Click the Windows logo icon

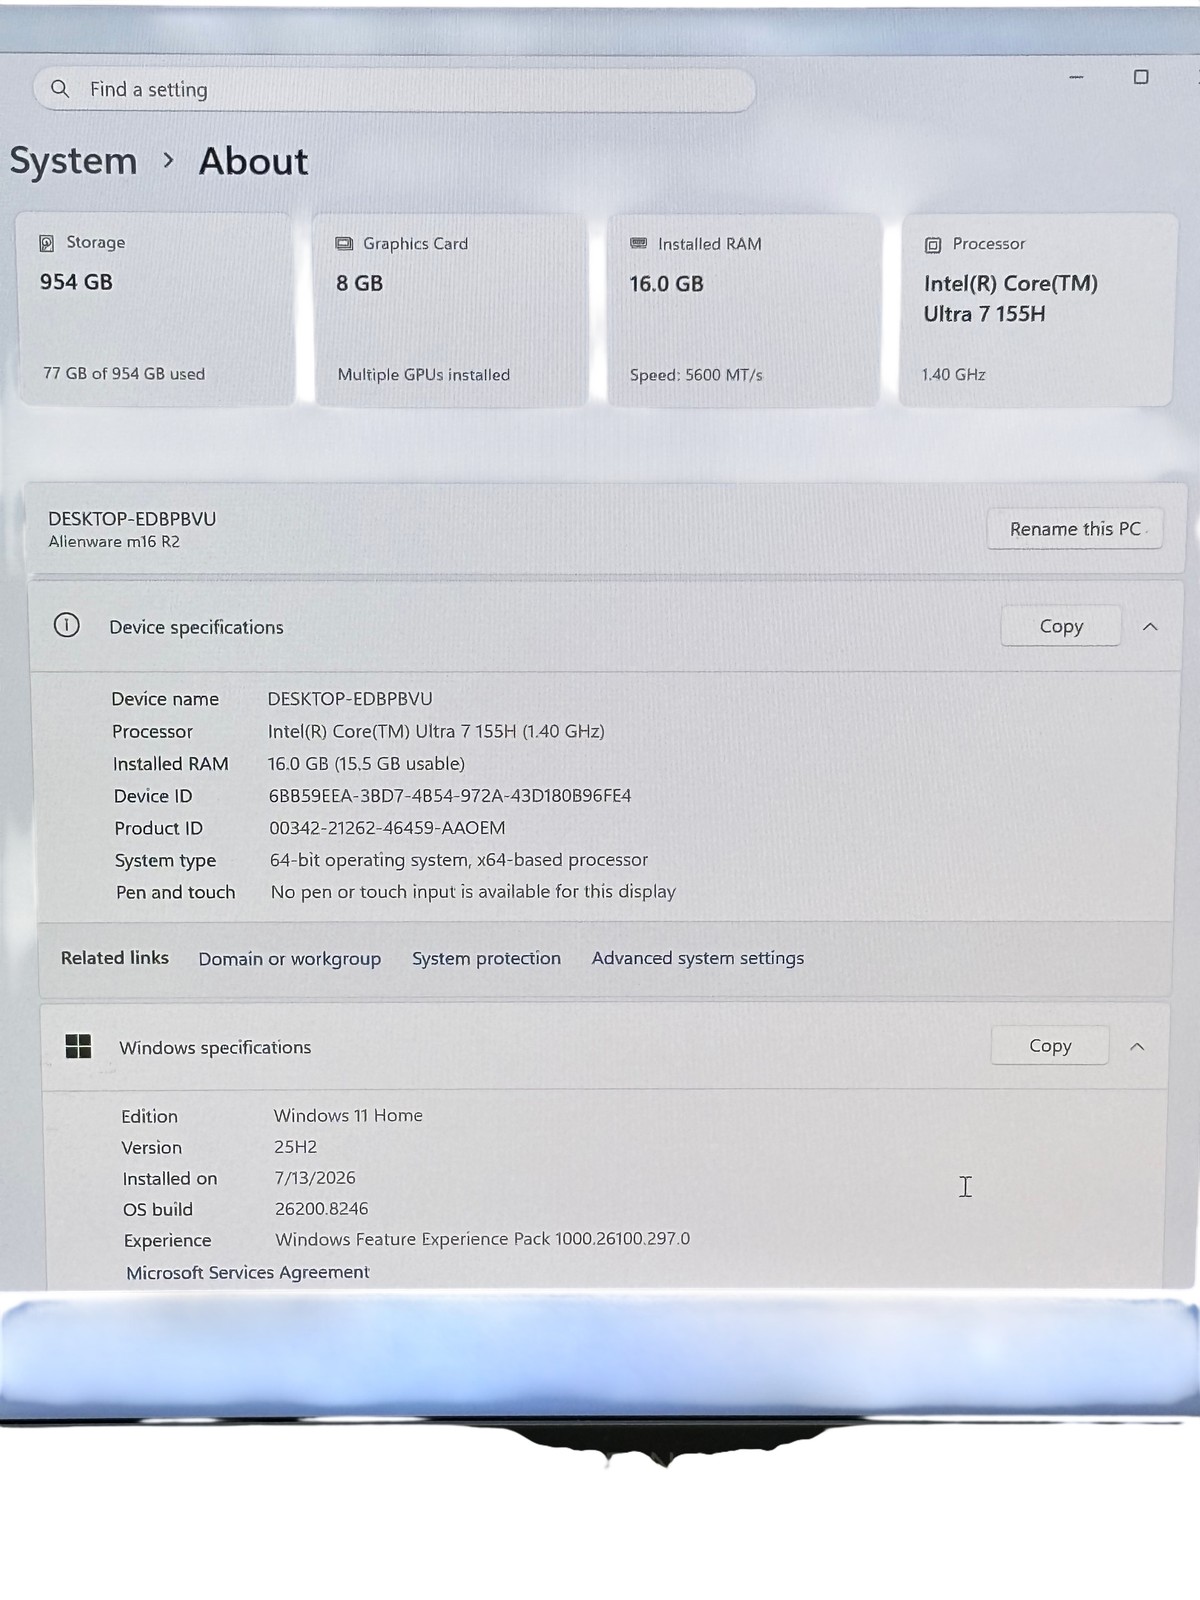point(78,1046)
